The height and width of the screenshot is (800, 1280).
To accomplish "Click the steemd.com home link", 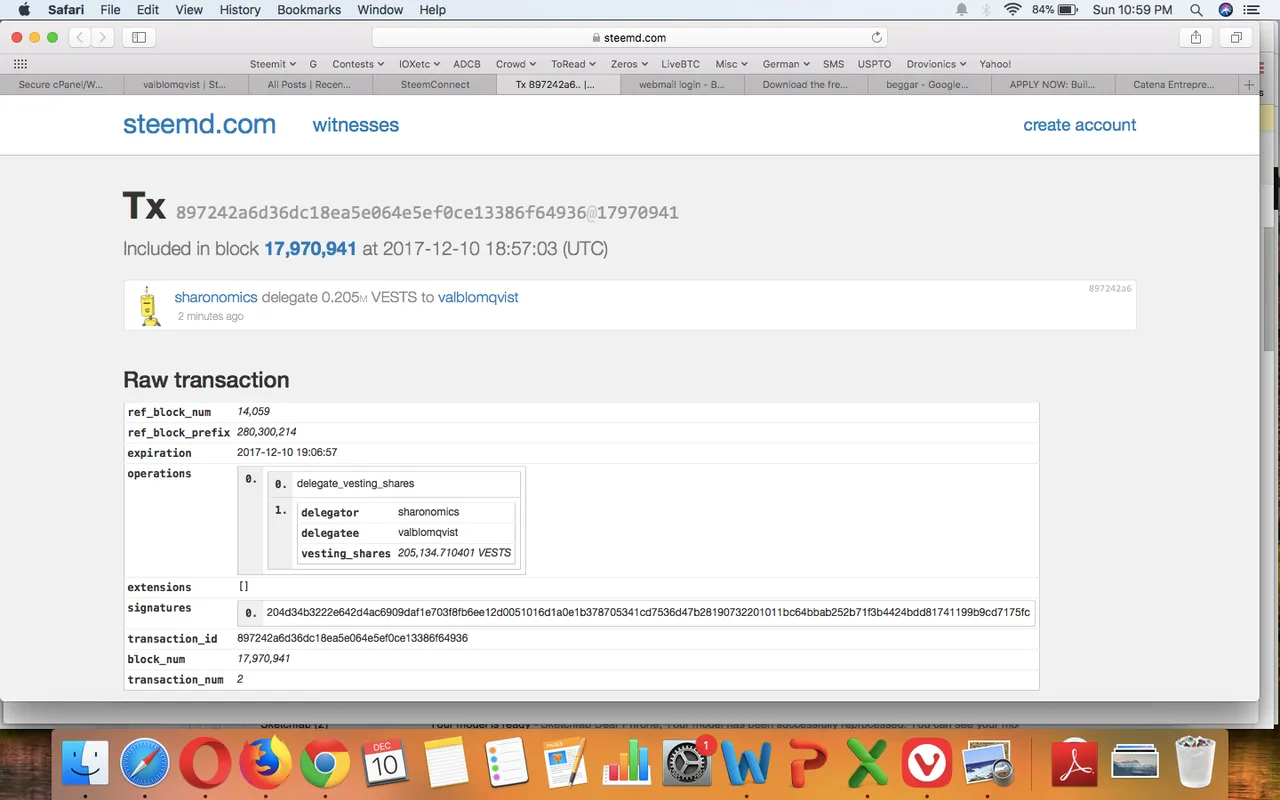I will coord(199,124).
